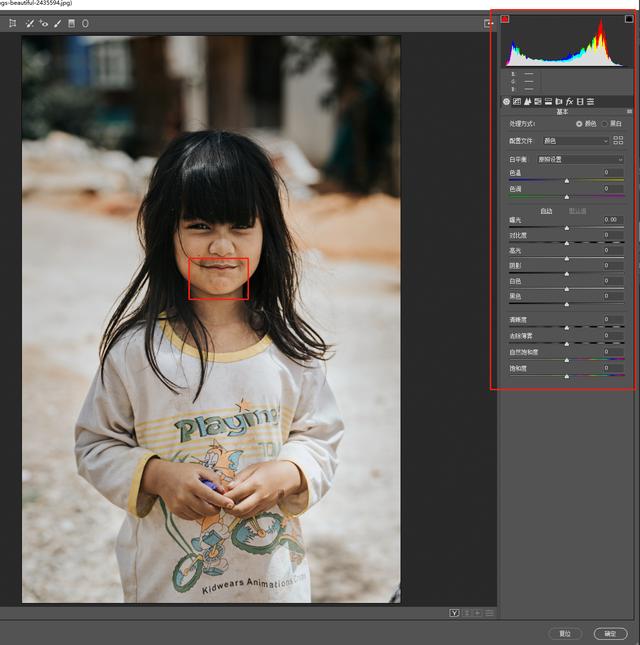640x645 pixels.
Task: Click the 对比度 contrast slider handle
Action: [567, 243]
